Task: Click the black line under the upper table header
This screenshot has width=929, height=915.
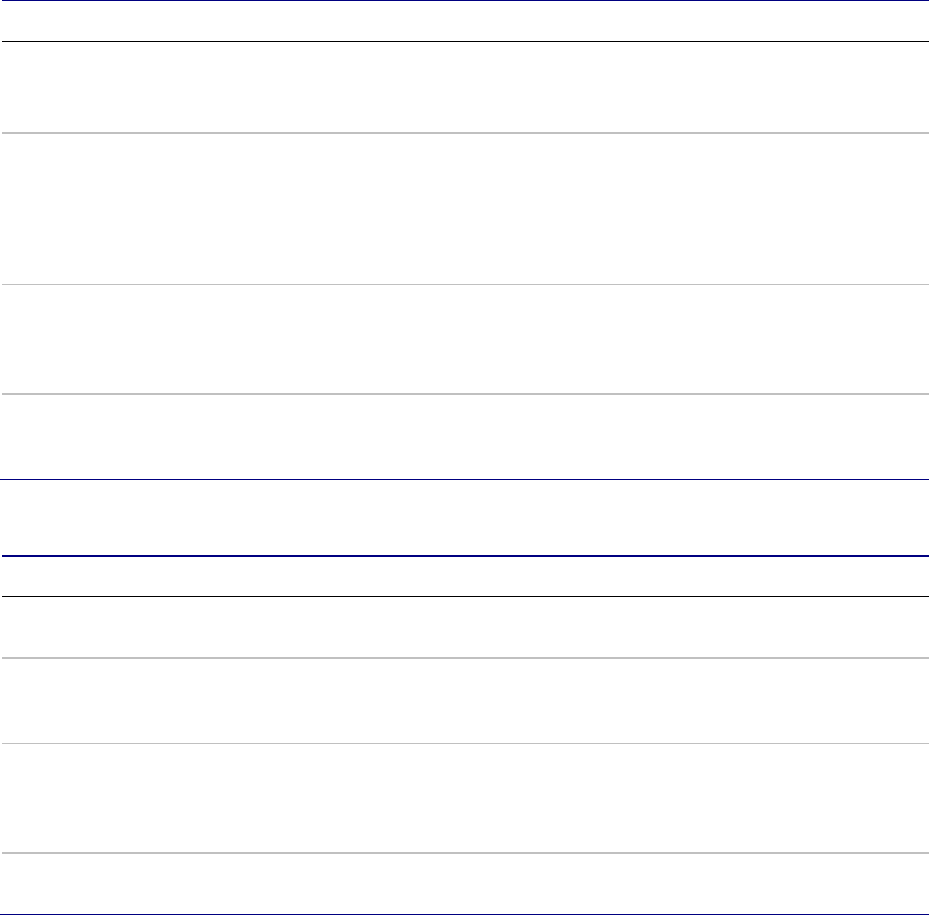Action: pos(464,41)
